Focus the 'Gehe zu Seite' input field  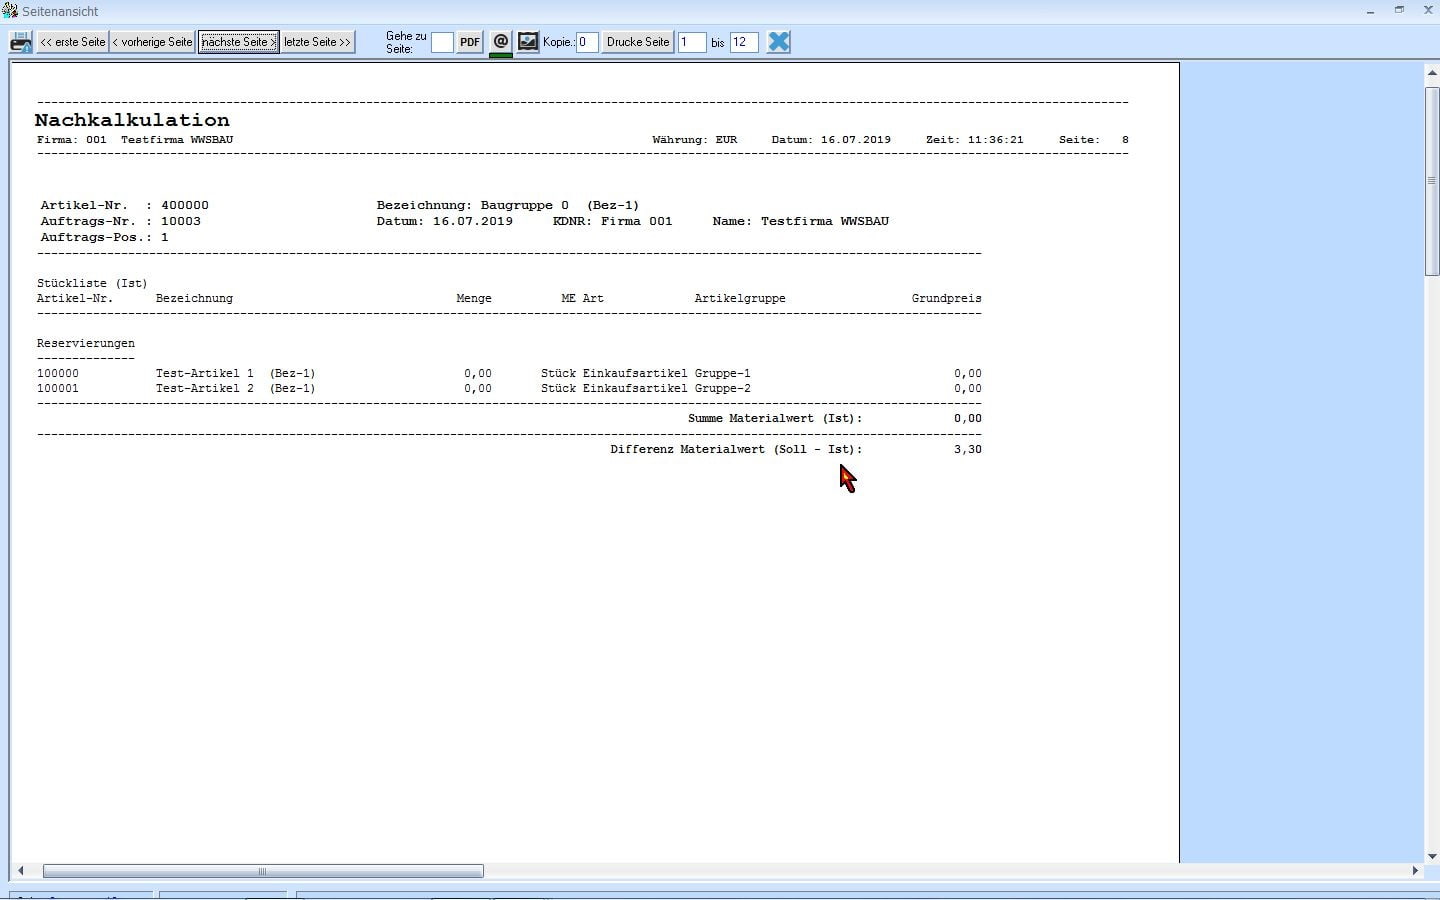tap(442, 42)
